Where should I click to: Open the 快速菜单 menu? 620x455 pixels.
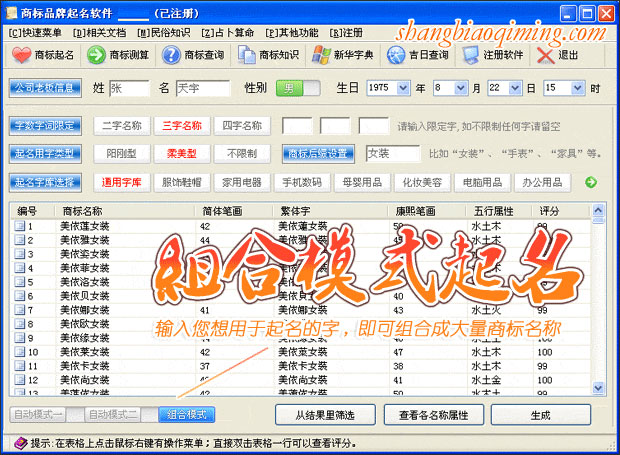35,33
